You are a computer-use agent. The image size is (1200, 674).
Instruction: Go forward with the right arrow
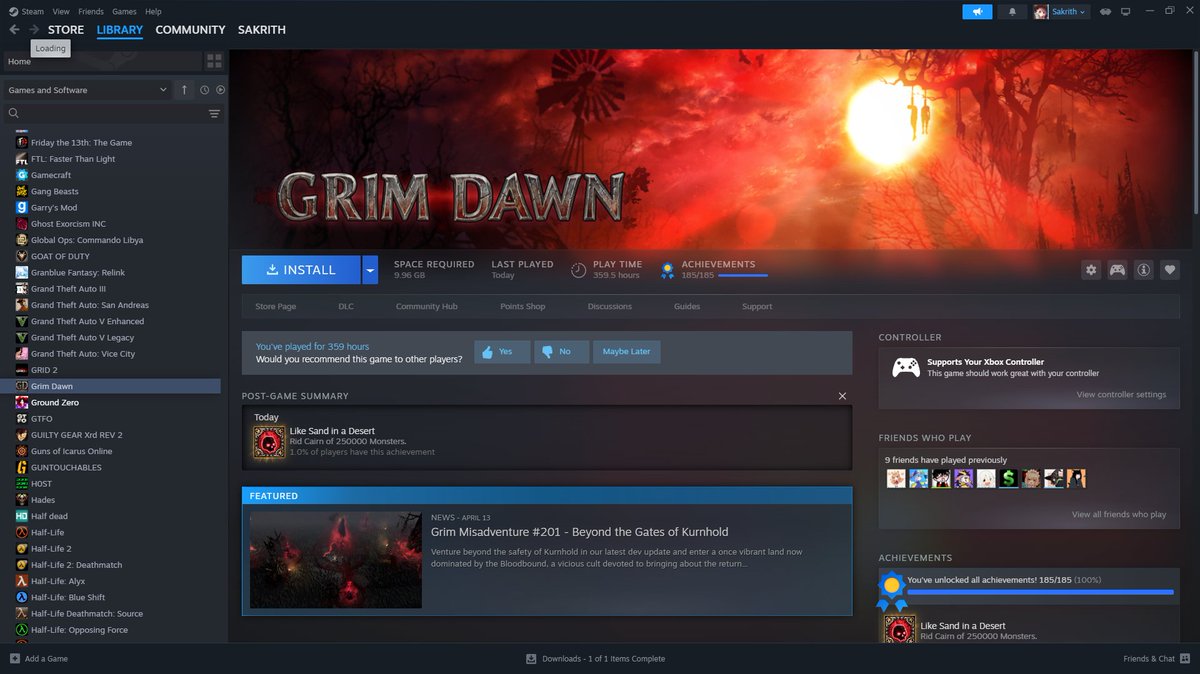(x=34, y=30)
